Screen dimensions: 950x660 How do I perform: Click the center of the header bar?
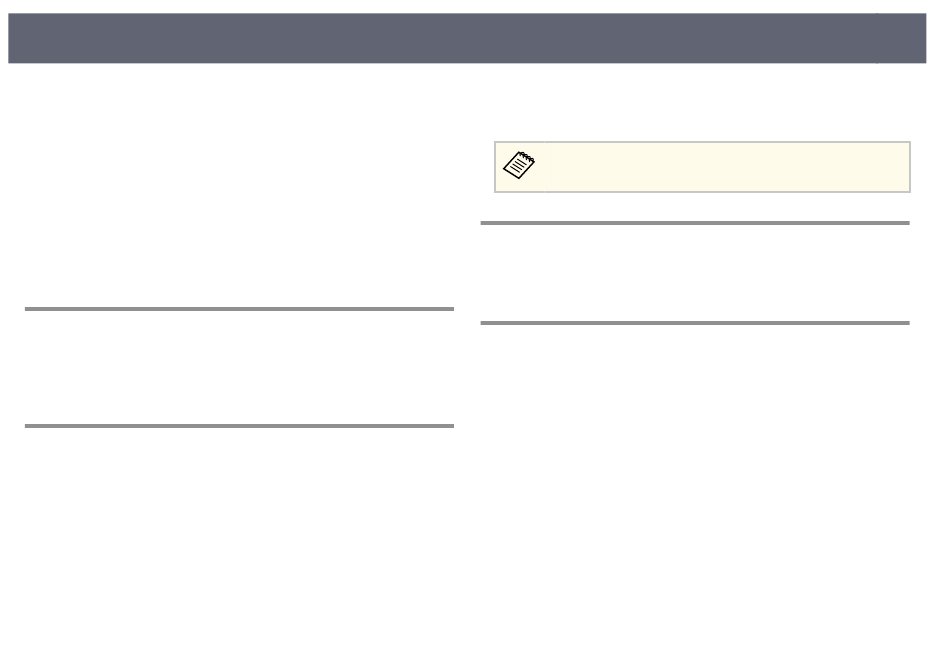point(467,38)
